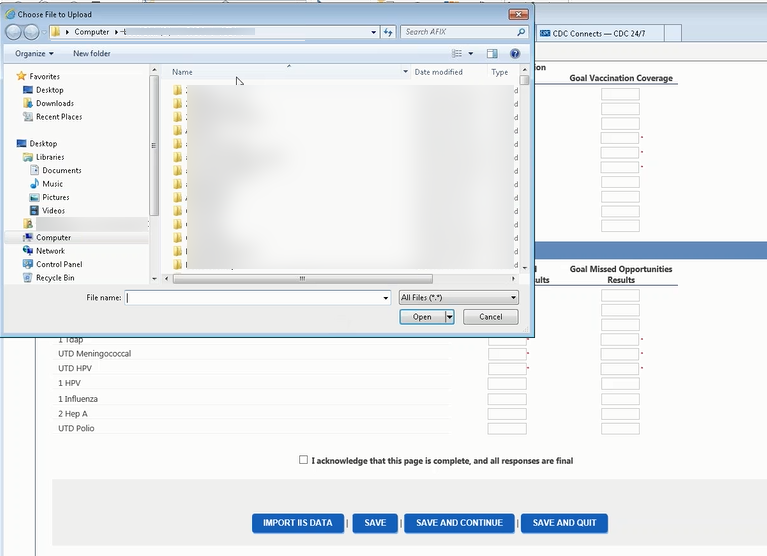This screenshot has width=767, height=556.
Task: Click first Goal Vaccination Coverage input box
Action: point(620,94)
